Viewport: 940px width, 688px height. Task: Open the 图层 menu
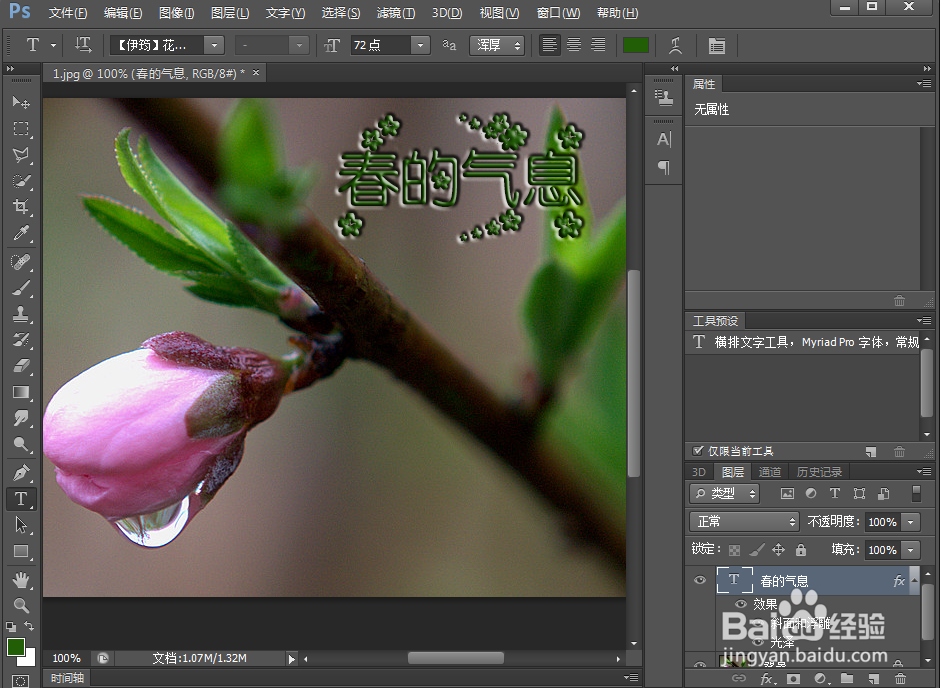[x=230, y=13]
